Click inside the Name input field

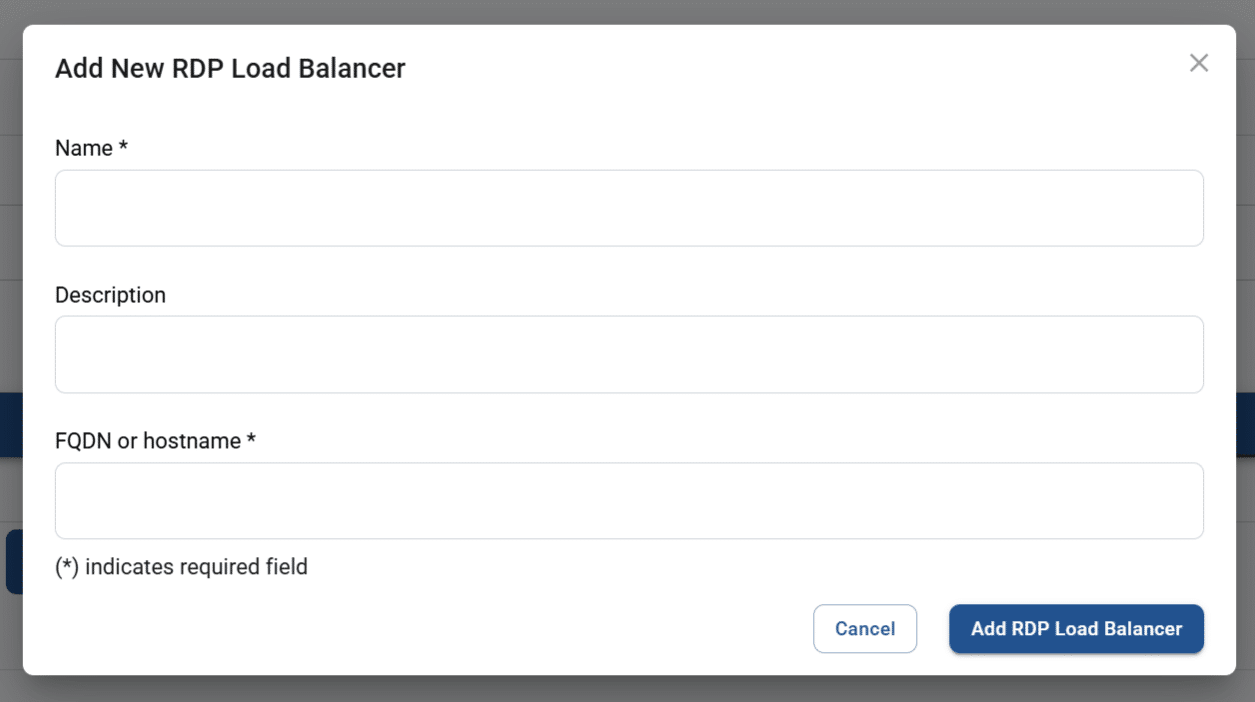click(x=628, y=208)
